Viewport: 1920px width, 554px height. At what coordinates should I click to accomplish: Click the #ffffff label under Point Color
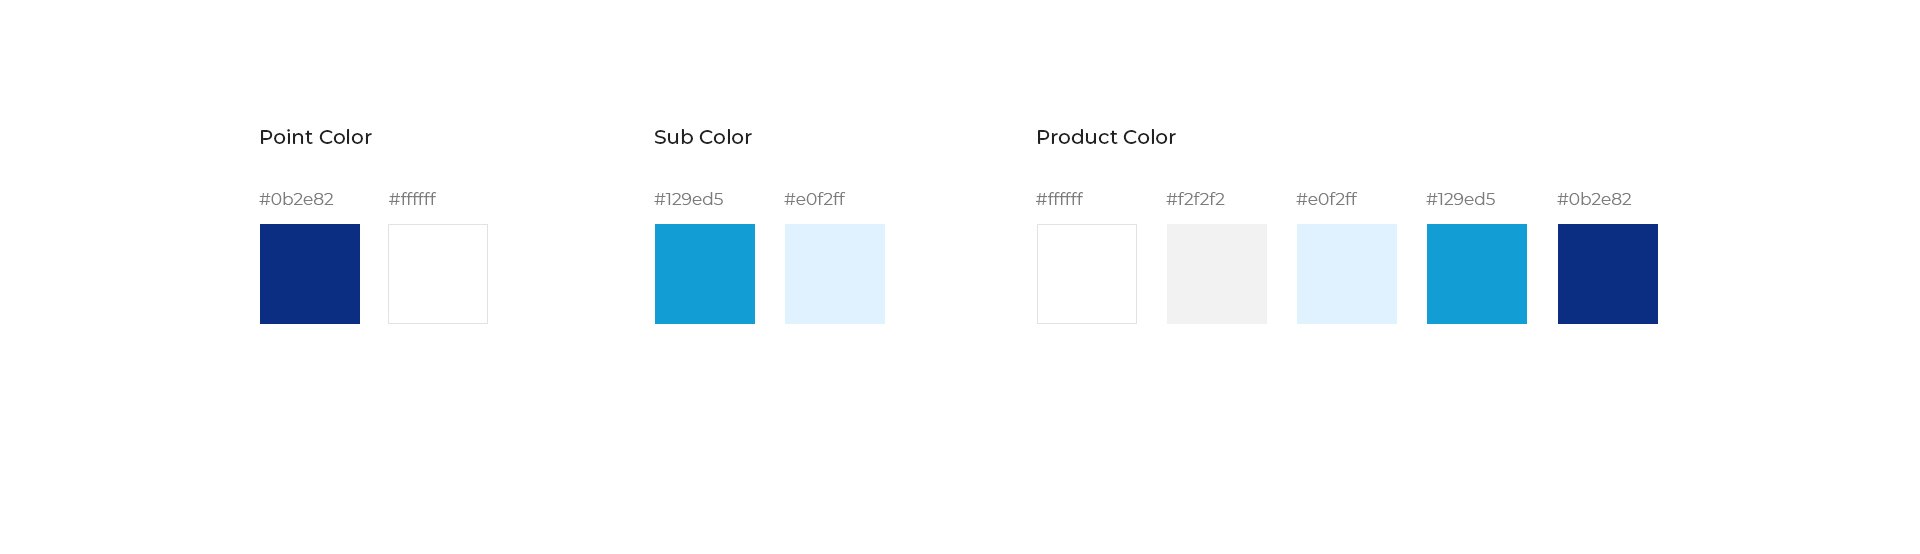pyautogui.click(x=412, y=199)
